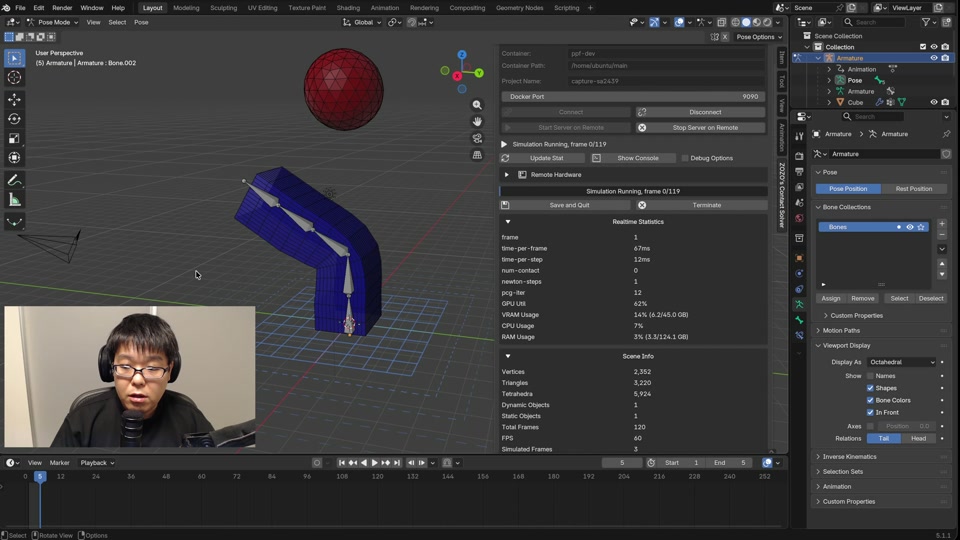Jump to the timeline end frame

click(397, 463)
